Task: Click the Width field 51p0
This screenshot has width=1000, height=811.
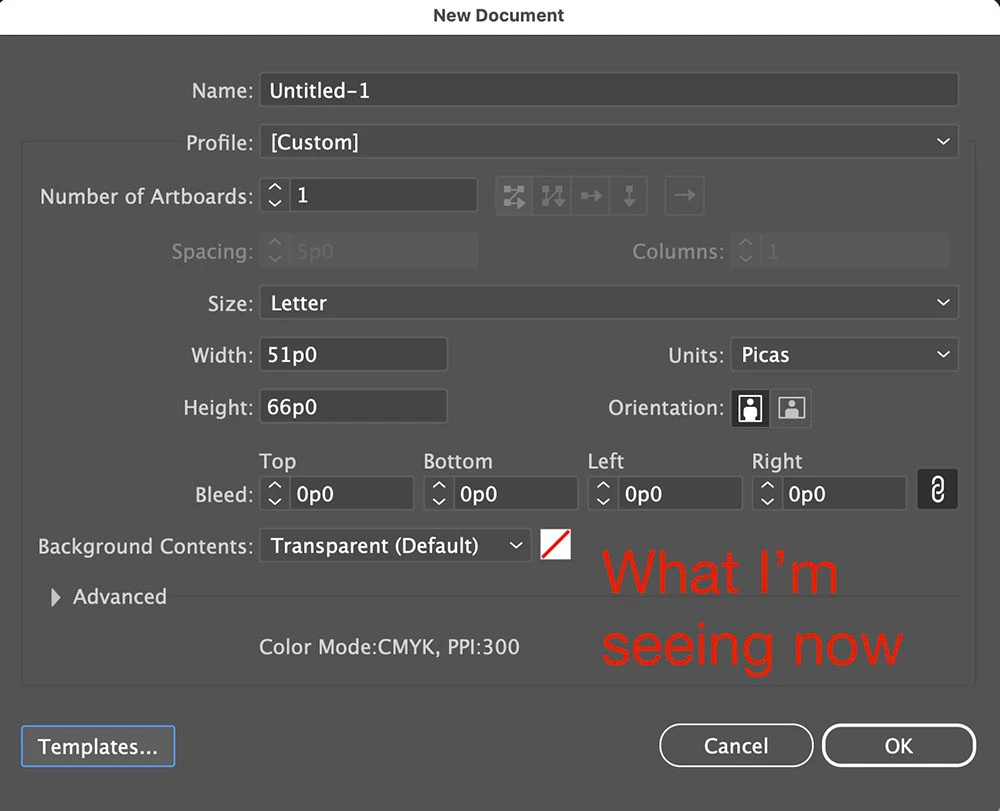Action: coord(353,354)
